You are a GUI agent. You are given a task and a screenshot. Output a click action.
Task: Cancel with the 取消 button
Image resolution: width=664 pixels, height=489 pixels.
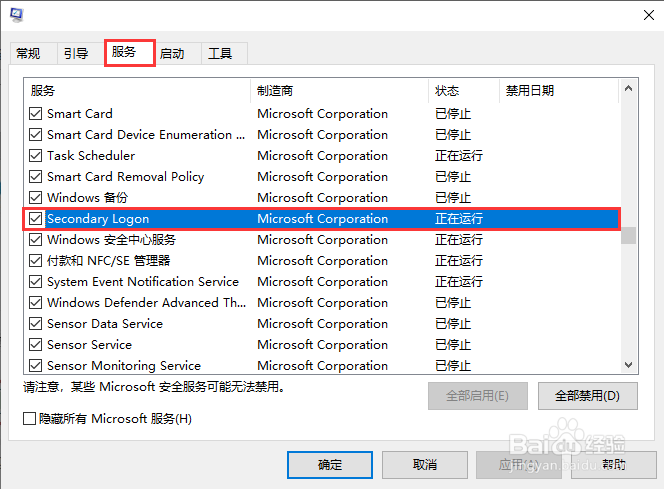click(425, 465)
